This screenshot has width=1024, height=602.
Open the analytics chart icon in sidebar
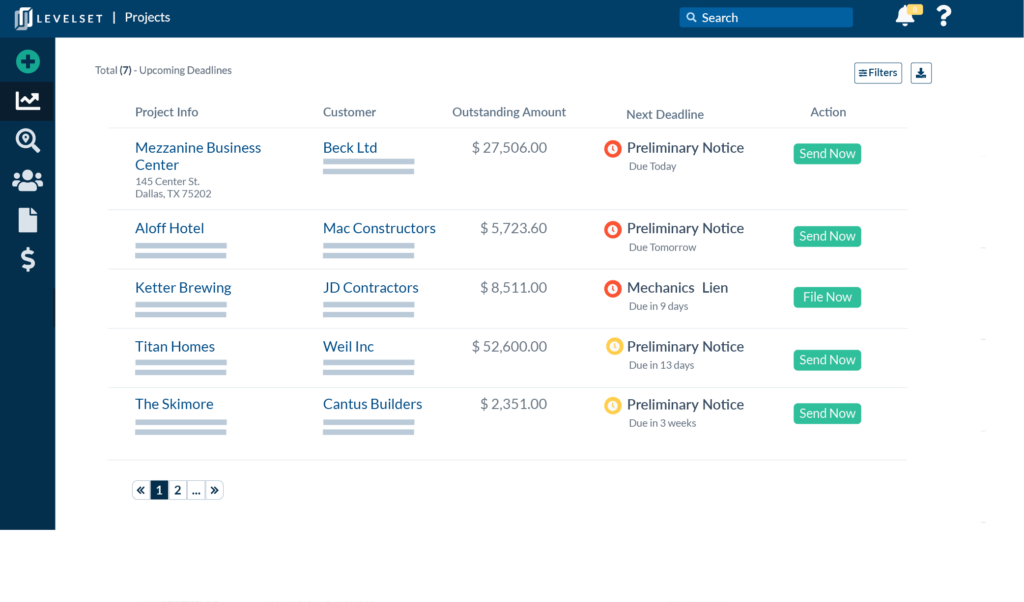pyautogui.click(x=28, y=100)
